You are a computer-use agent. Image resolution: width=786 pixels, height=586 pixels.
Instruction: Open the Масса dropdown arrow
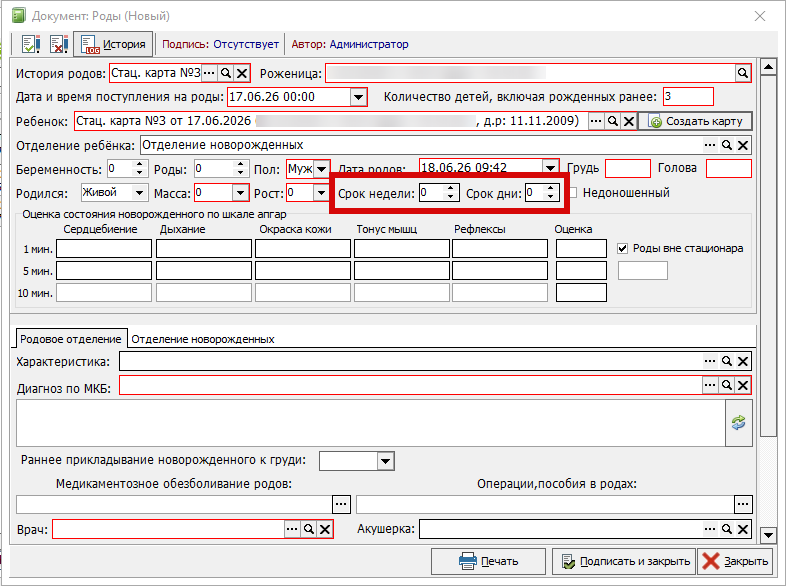coord(241,192)
